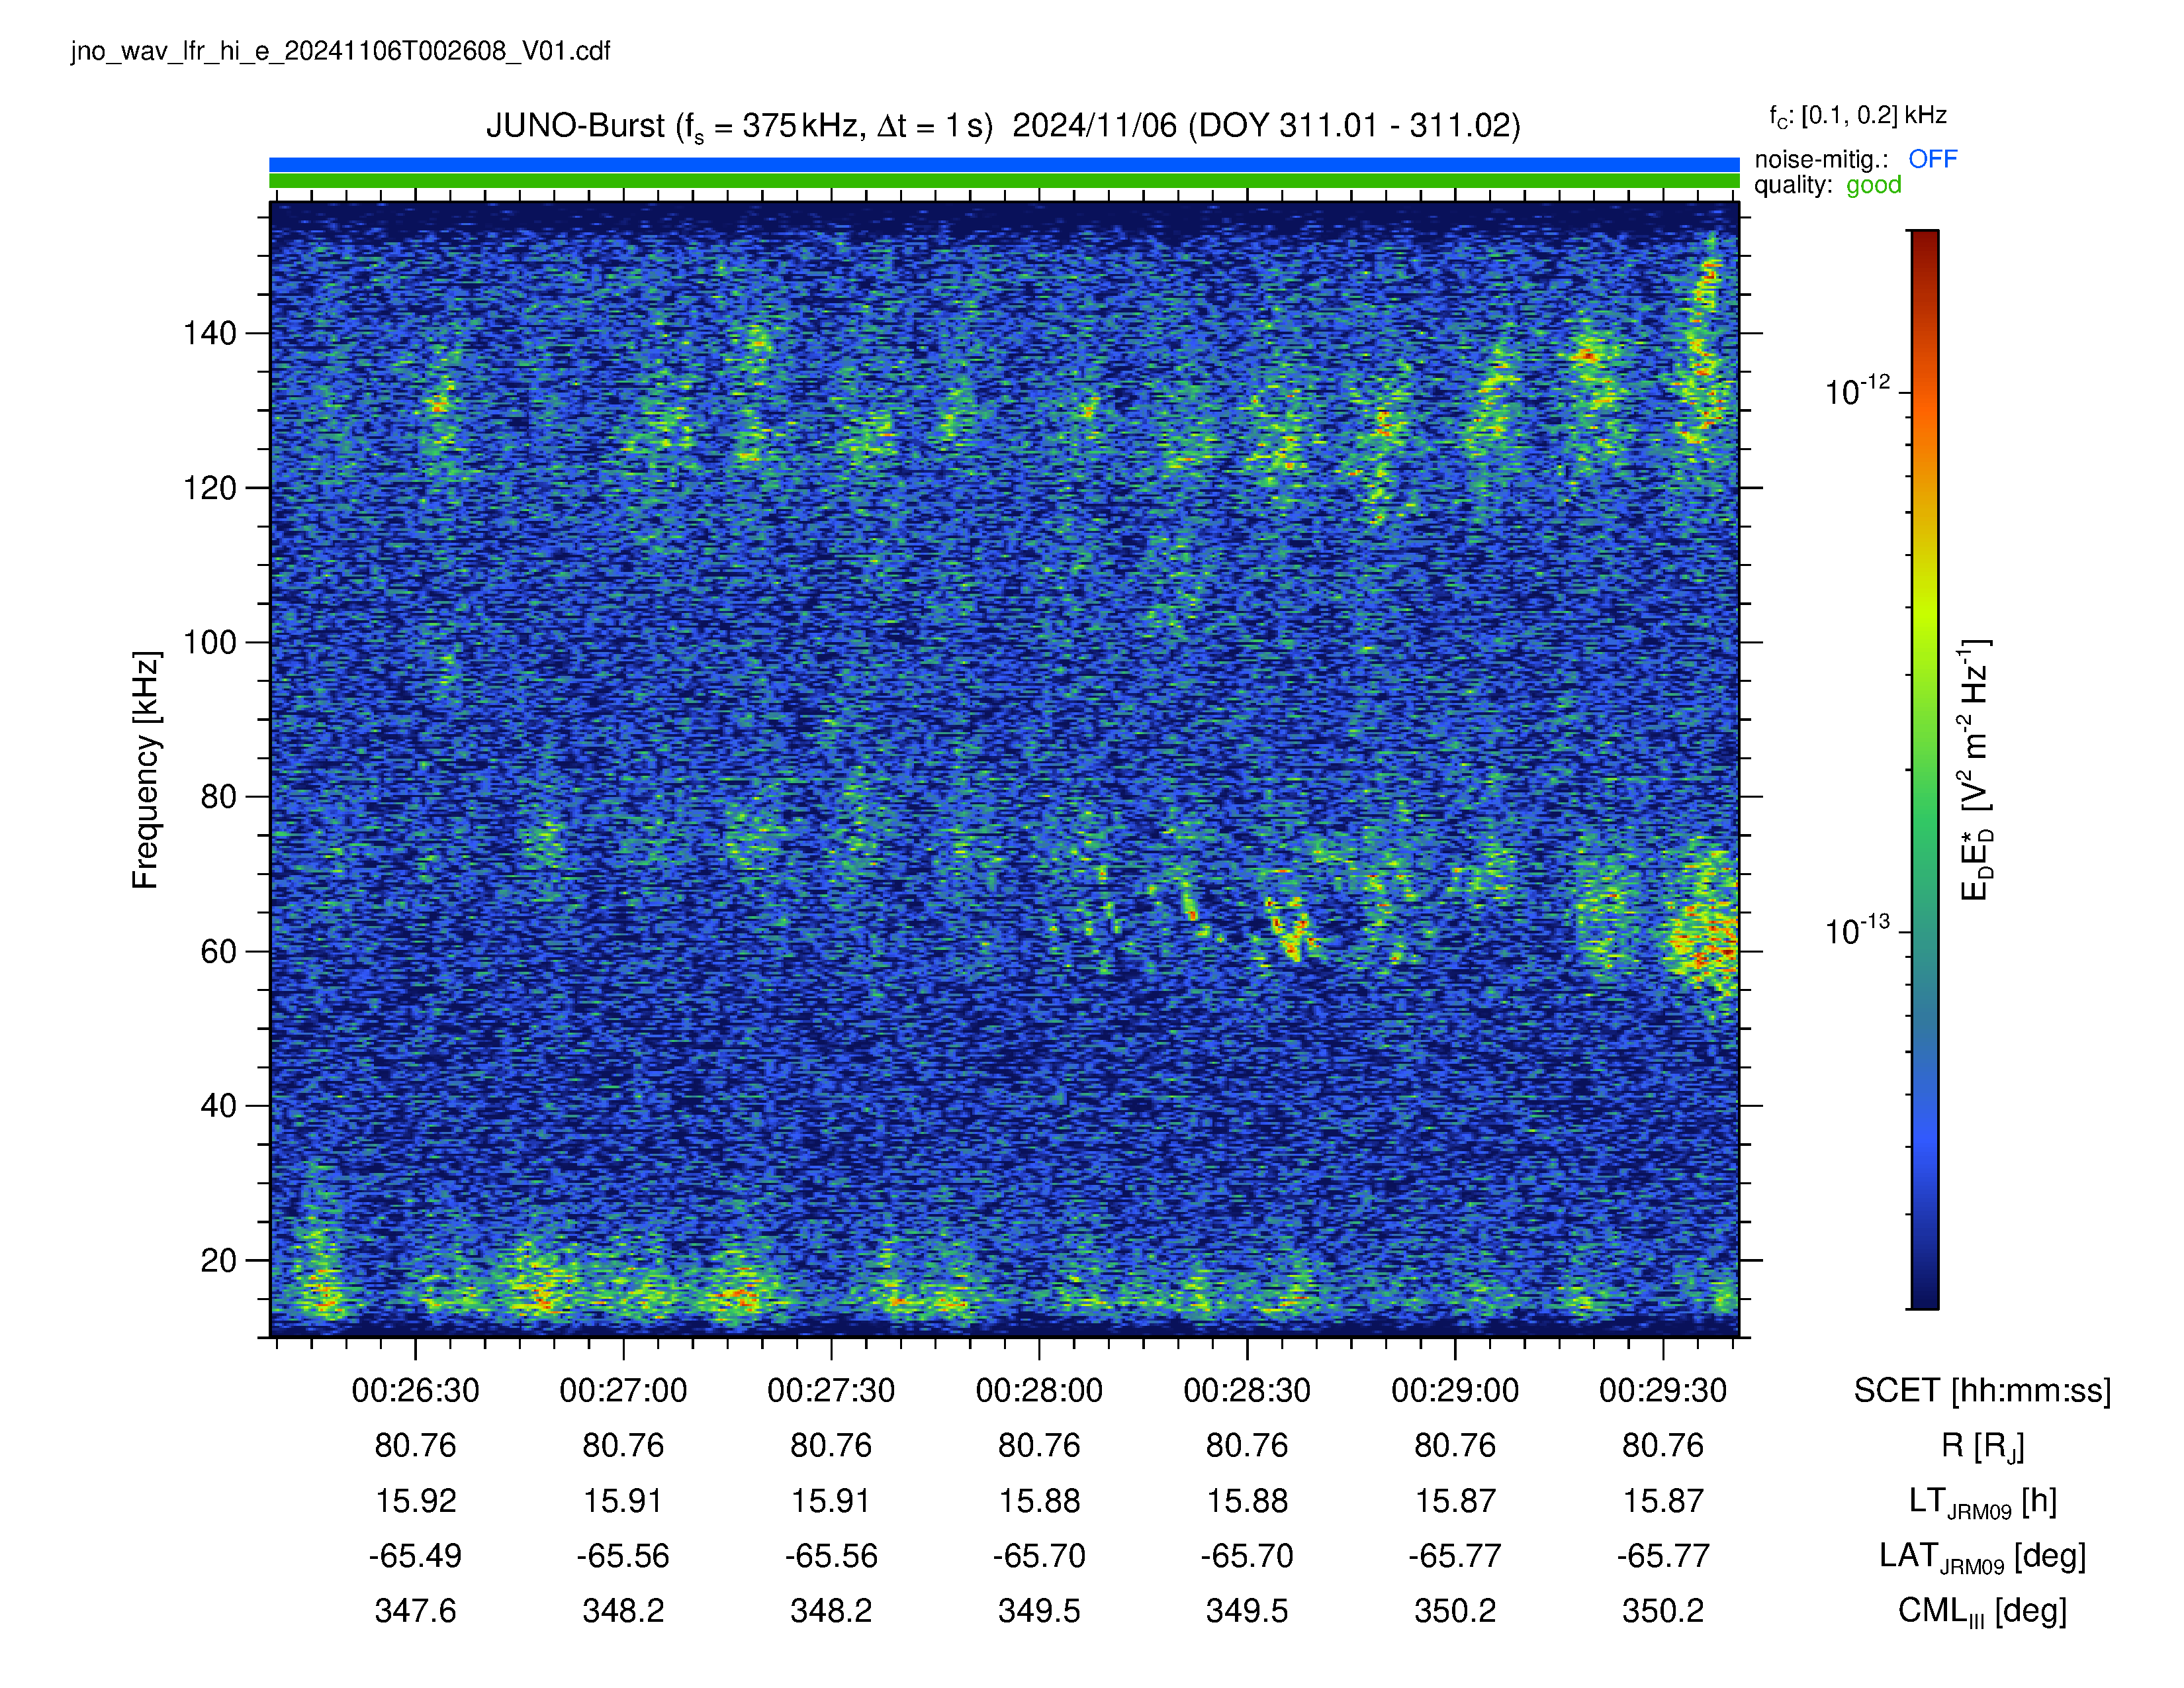Click the JUNO-Burst plot title
This screenshot has height=1688, width=2184.
[x=1003, y=127]
